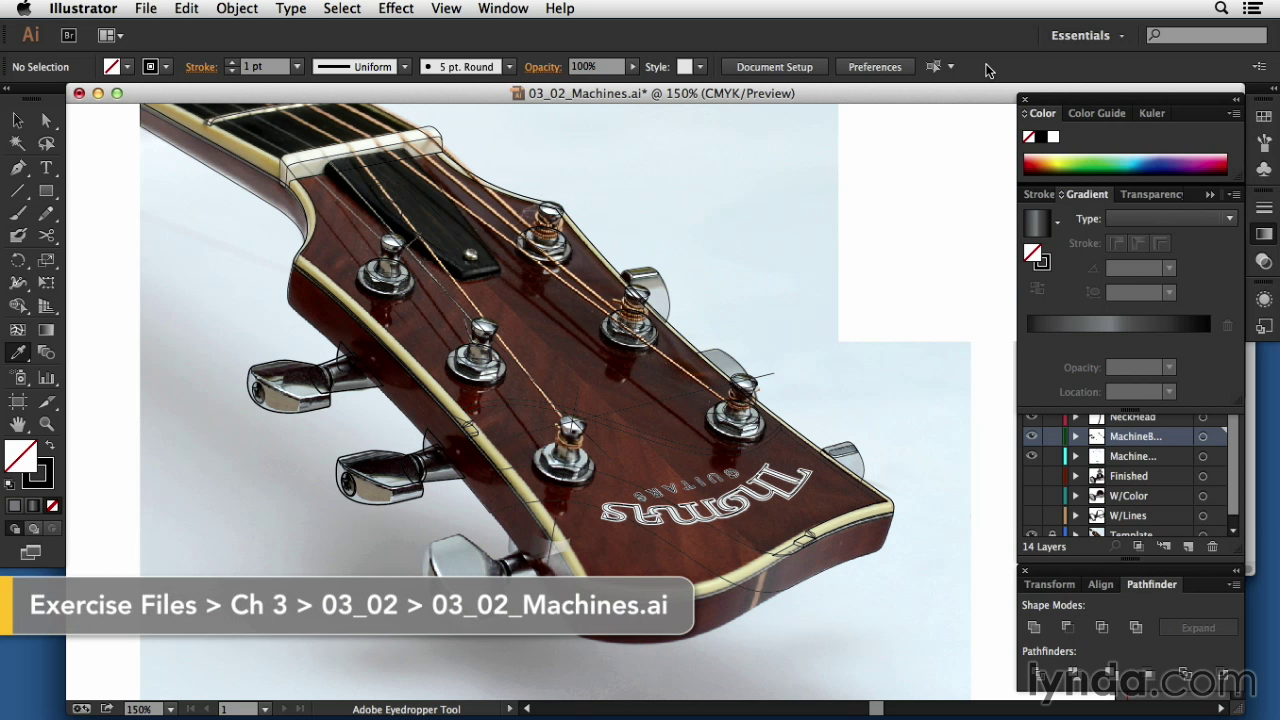Open the Window menu
Viewport: 1280px width, 720px height.
(x=503, y=8)
